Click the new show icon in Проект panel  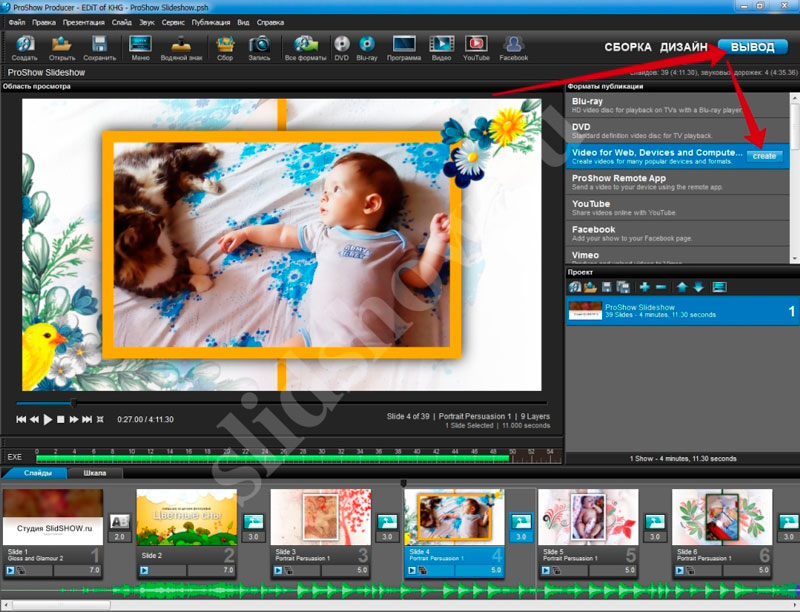click(574, 287)
